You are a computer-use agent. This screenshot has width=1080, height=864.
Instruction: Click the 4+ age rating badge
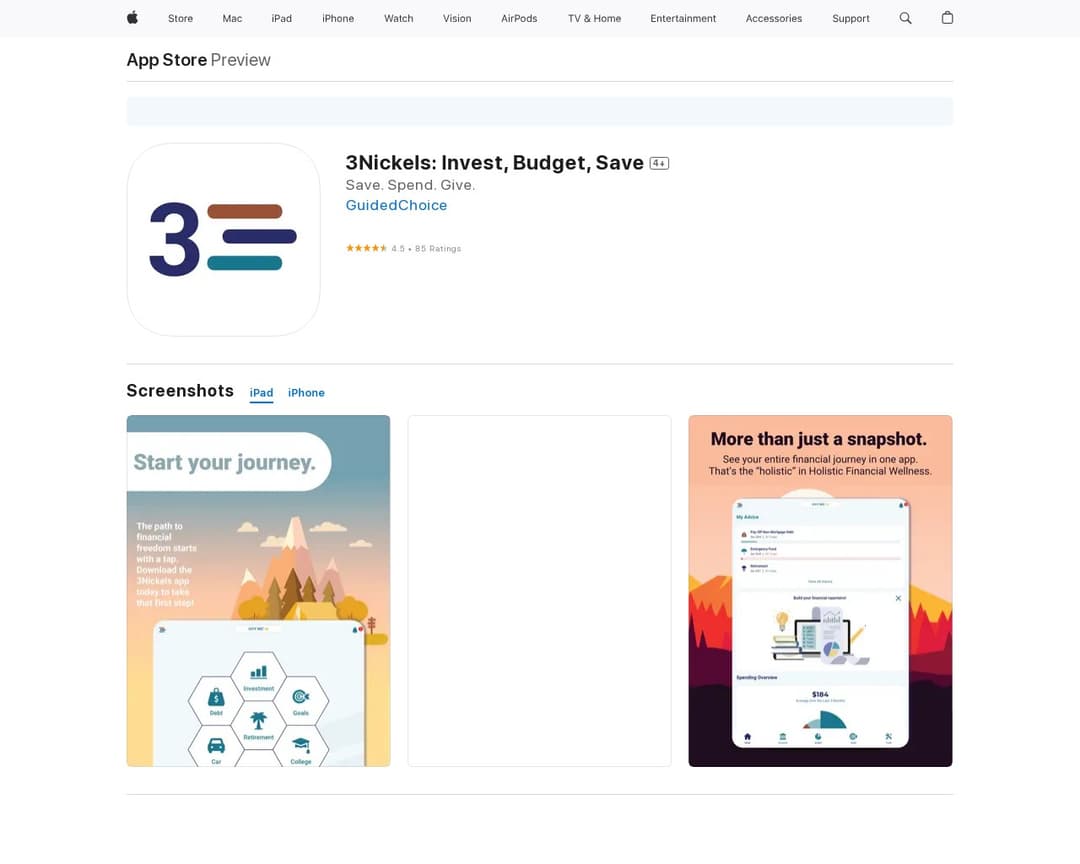click(659, 163)
